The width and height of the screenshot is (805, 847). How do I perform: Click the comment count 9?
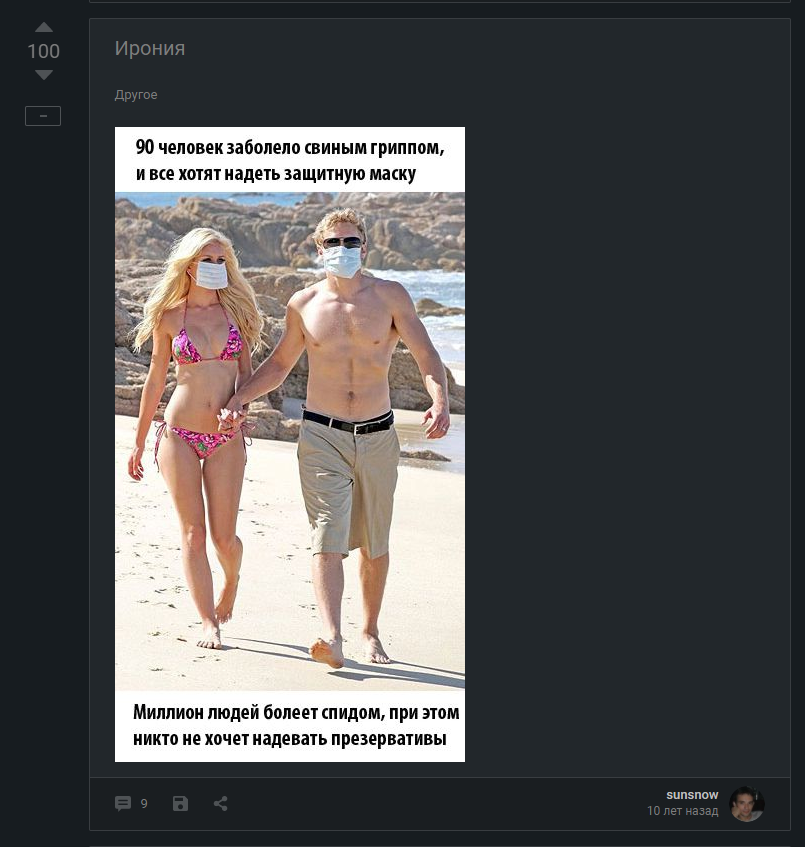[x=144, y=803]
